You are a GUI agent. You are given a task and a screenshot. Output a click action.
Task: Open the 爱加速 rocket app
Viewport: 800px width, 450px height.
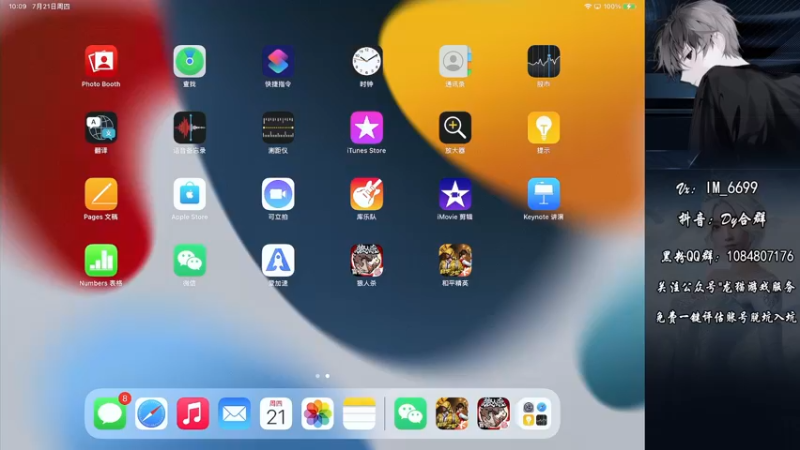point(278,260)
